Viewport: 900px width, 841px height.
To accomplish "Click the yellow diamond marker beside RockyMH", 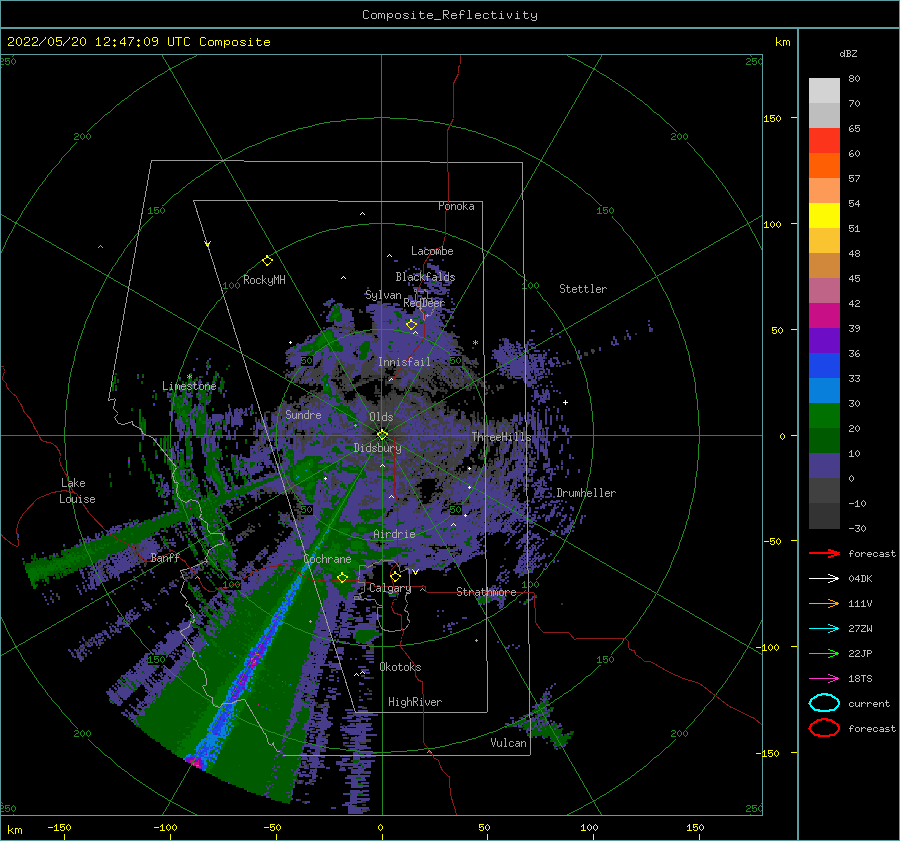I will pos(267,261).
